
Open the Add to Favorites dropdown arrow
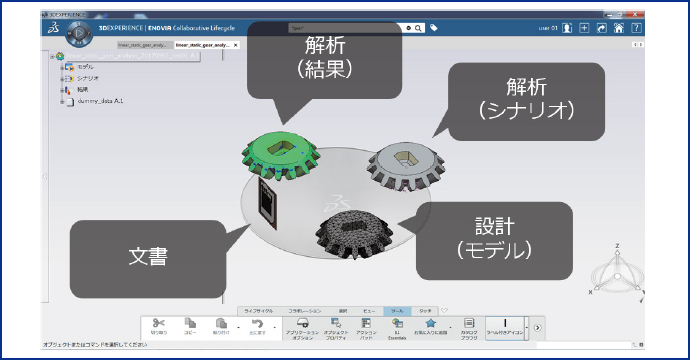pyautogui.click(x=450, y=328)
